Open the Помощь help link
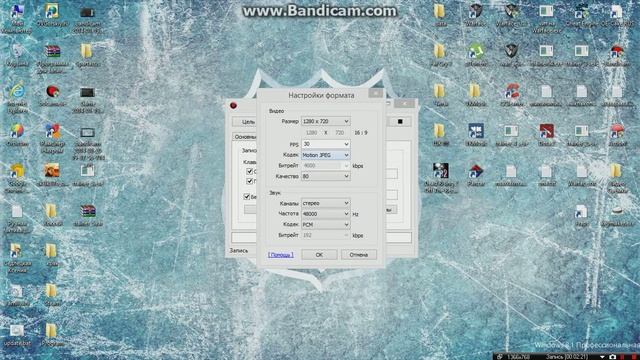This screenshot has width=640, height=360. coord(281,255)
